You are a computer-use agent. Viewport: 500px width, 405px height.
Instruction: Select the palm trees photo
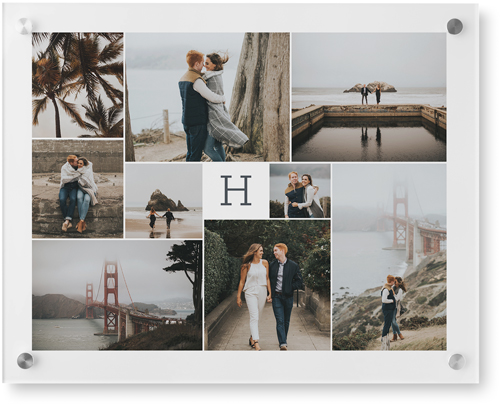point(78,85)
